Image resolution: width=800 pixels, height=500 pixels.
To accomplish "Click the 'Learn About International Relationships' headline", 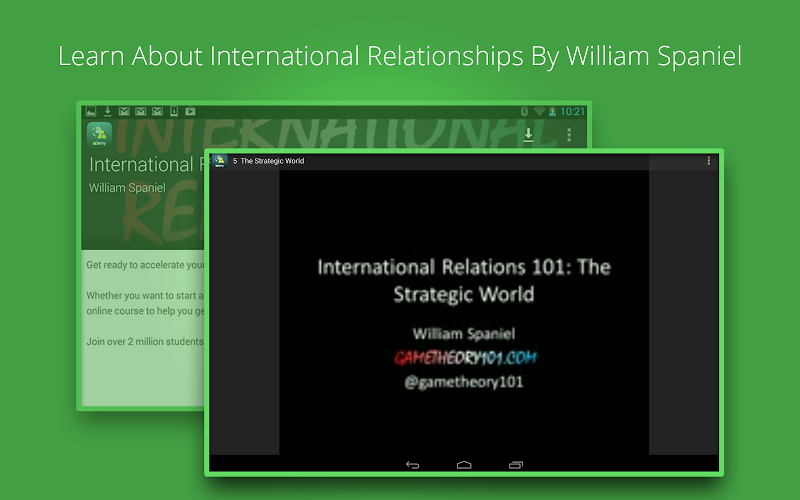I will click(400, 56).
